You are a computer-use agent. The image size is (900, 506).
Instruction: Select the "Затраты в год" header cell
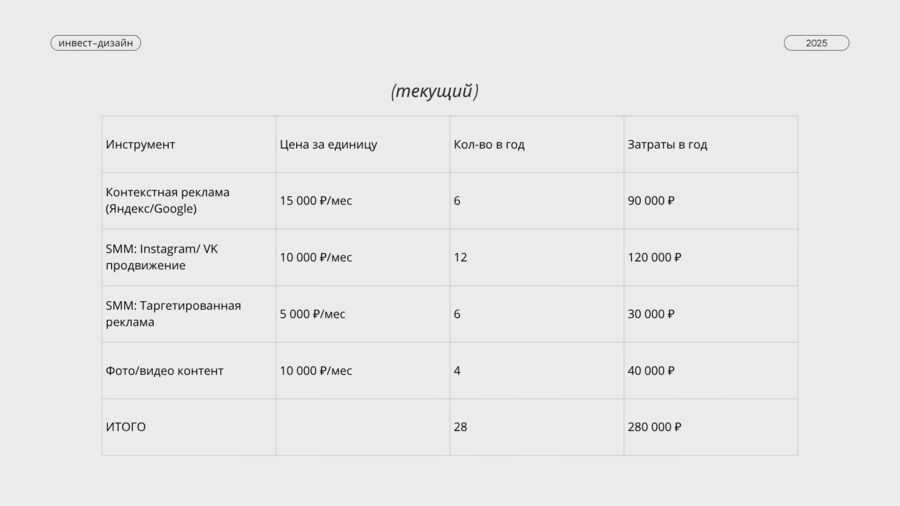[x=667, y=144]
